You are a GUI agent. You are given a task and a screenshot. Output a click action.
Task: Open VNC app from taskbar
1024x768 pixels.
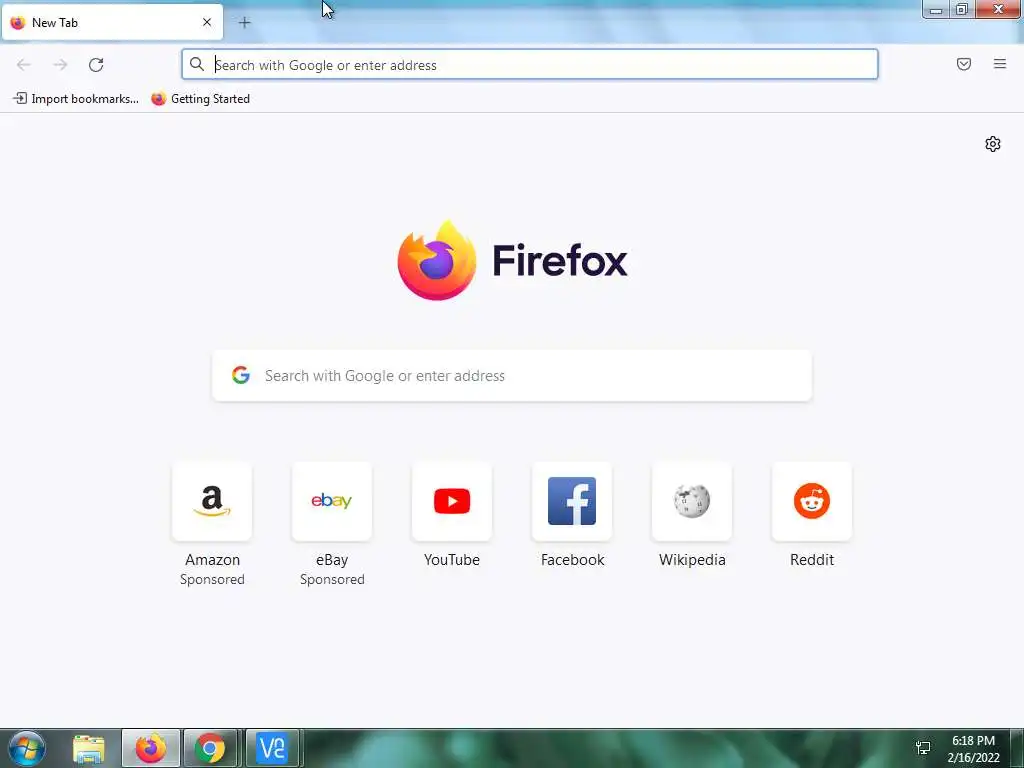272,748
